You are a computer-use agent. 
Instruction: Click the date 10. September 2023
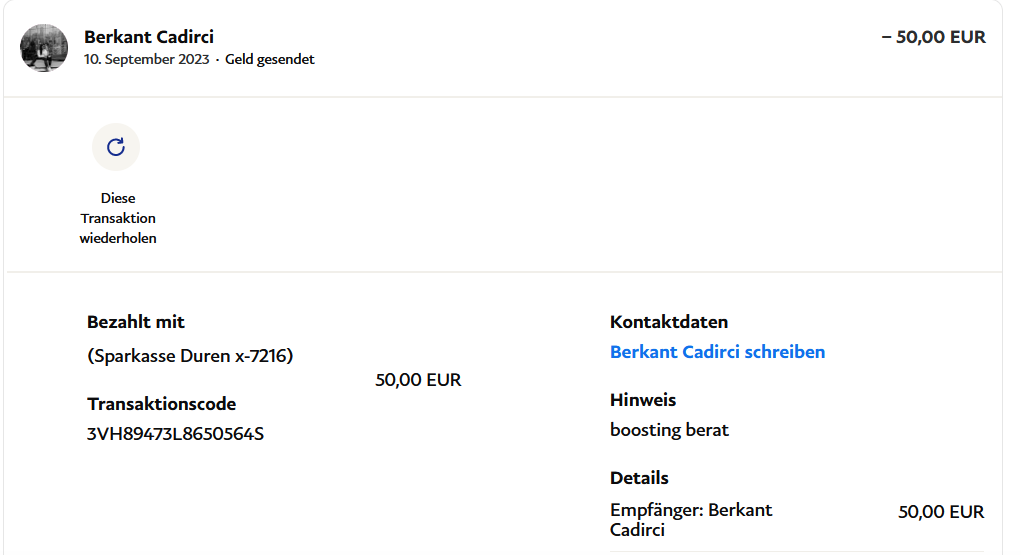point(147,59)
